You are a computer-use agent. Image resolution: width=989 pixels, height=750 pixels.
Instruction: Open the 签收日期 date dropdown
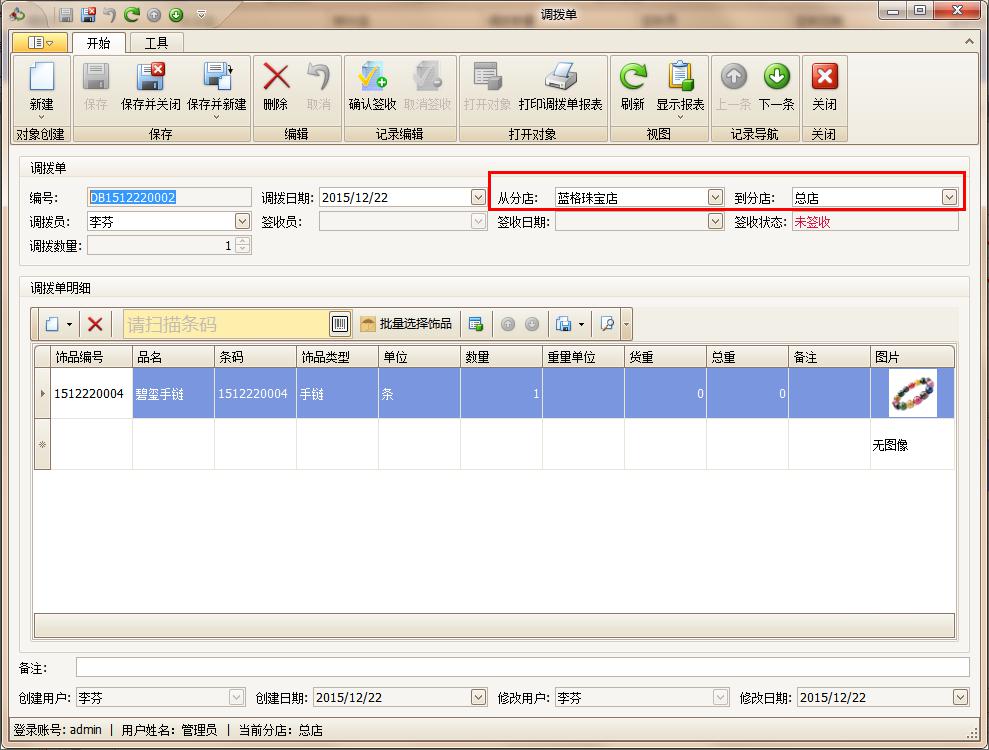(715, 221)
